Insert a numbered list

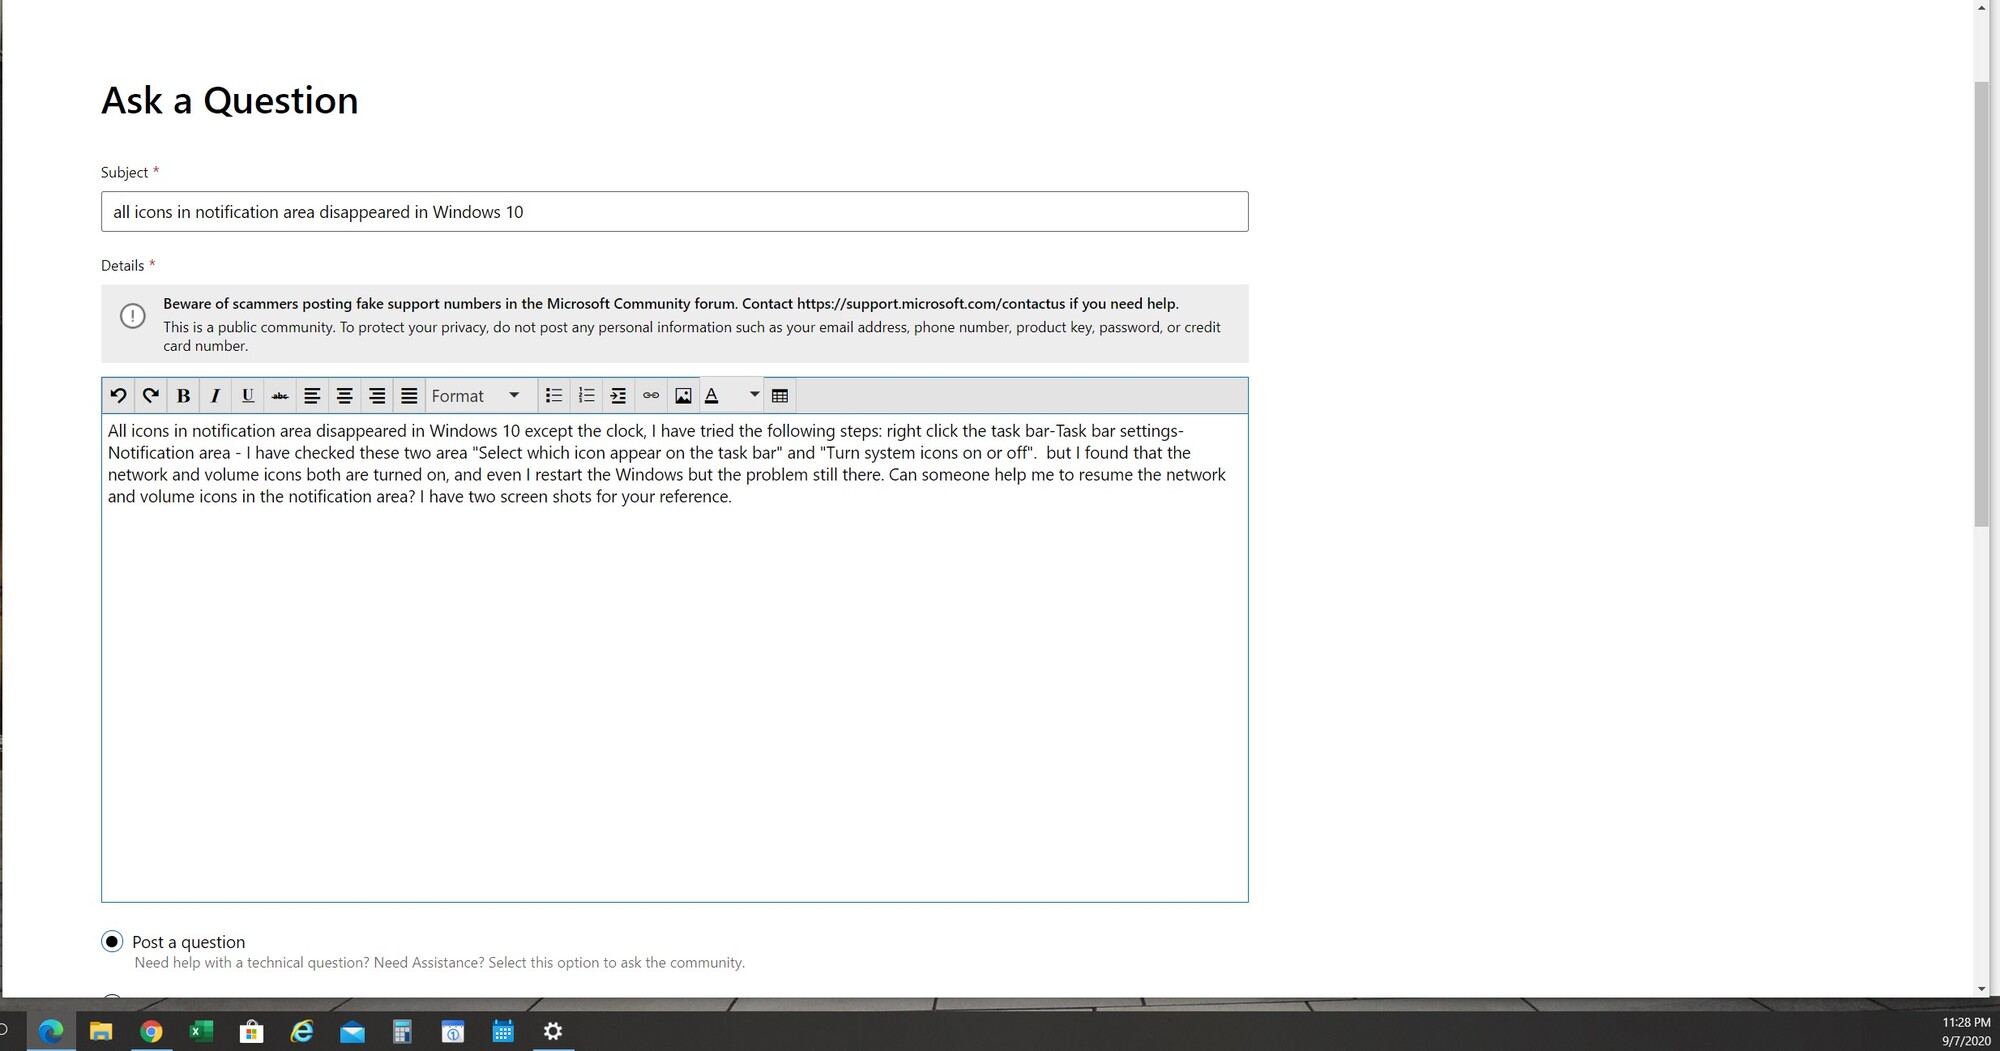pyautogui.click(x=586, y=396)
